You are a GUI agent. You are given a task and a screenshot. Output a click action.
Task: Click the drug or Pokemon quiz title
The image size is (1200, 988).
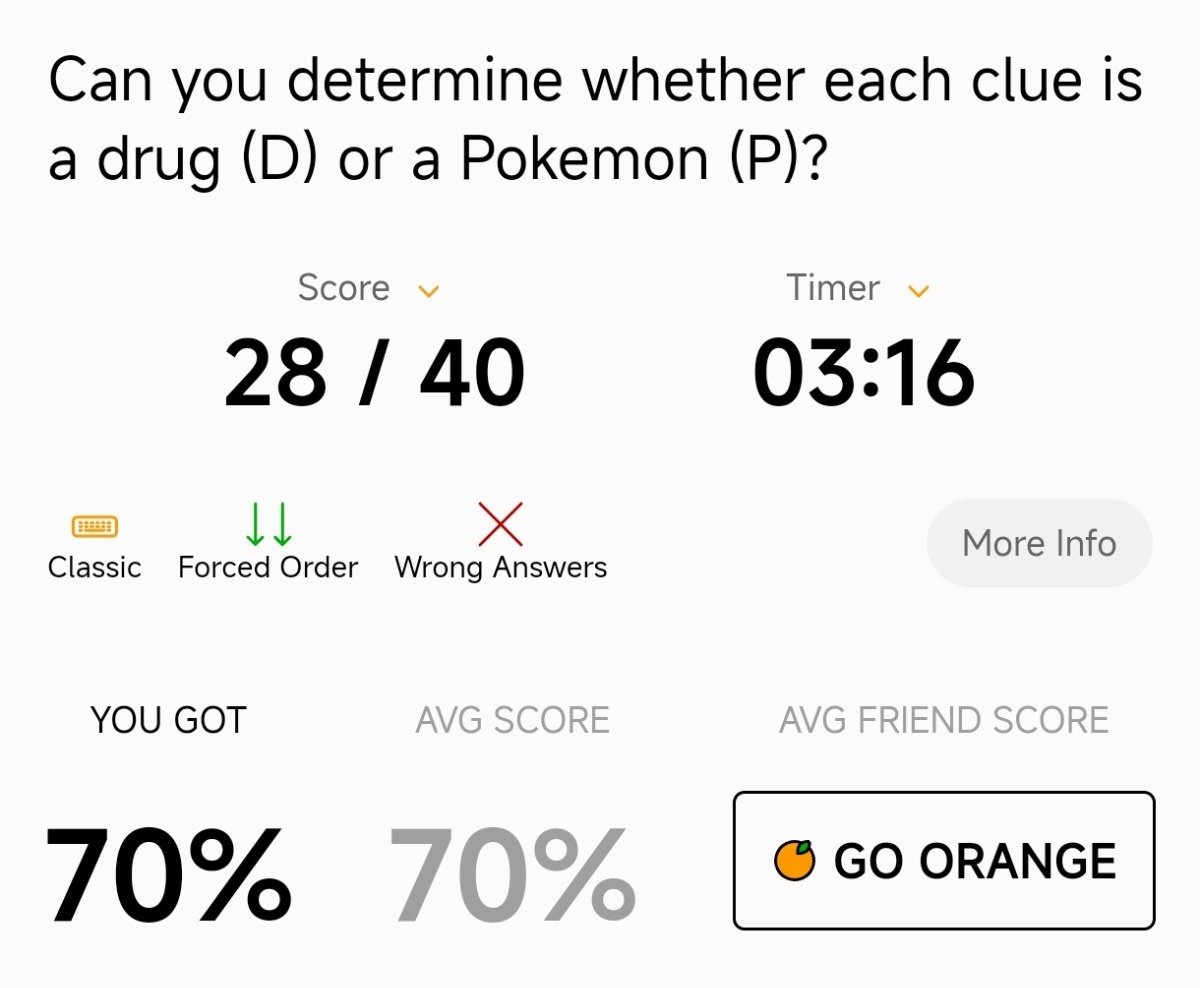[595, 120]
